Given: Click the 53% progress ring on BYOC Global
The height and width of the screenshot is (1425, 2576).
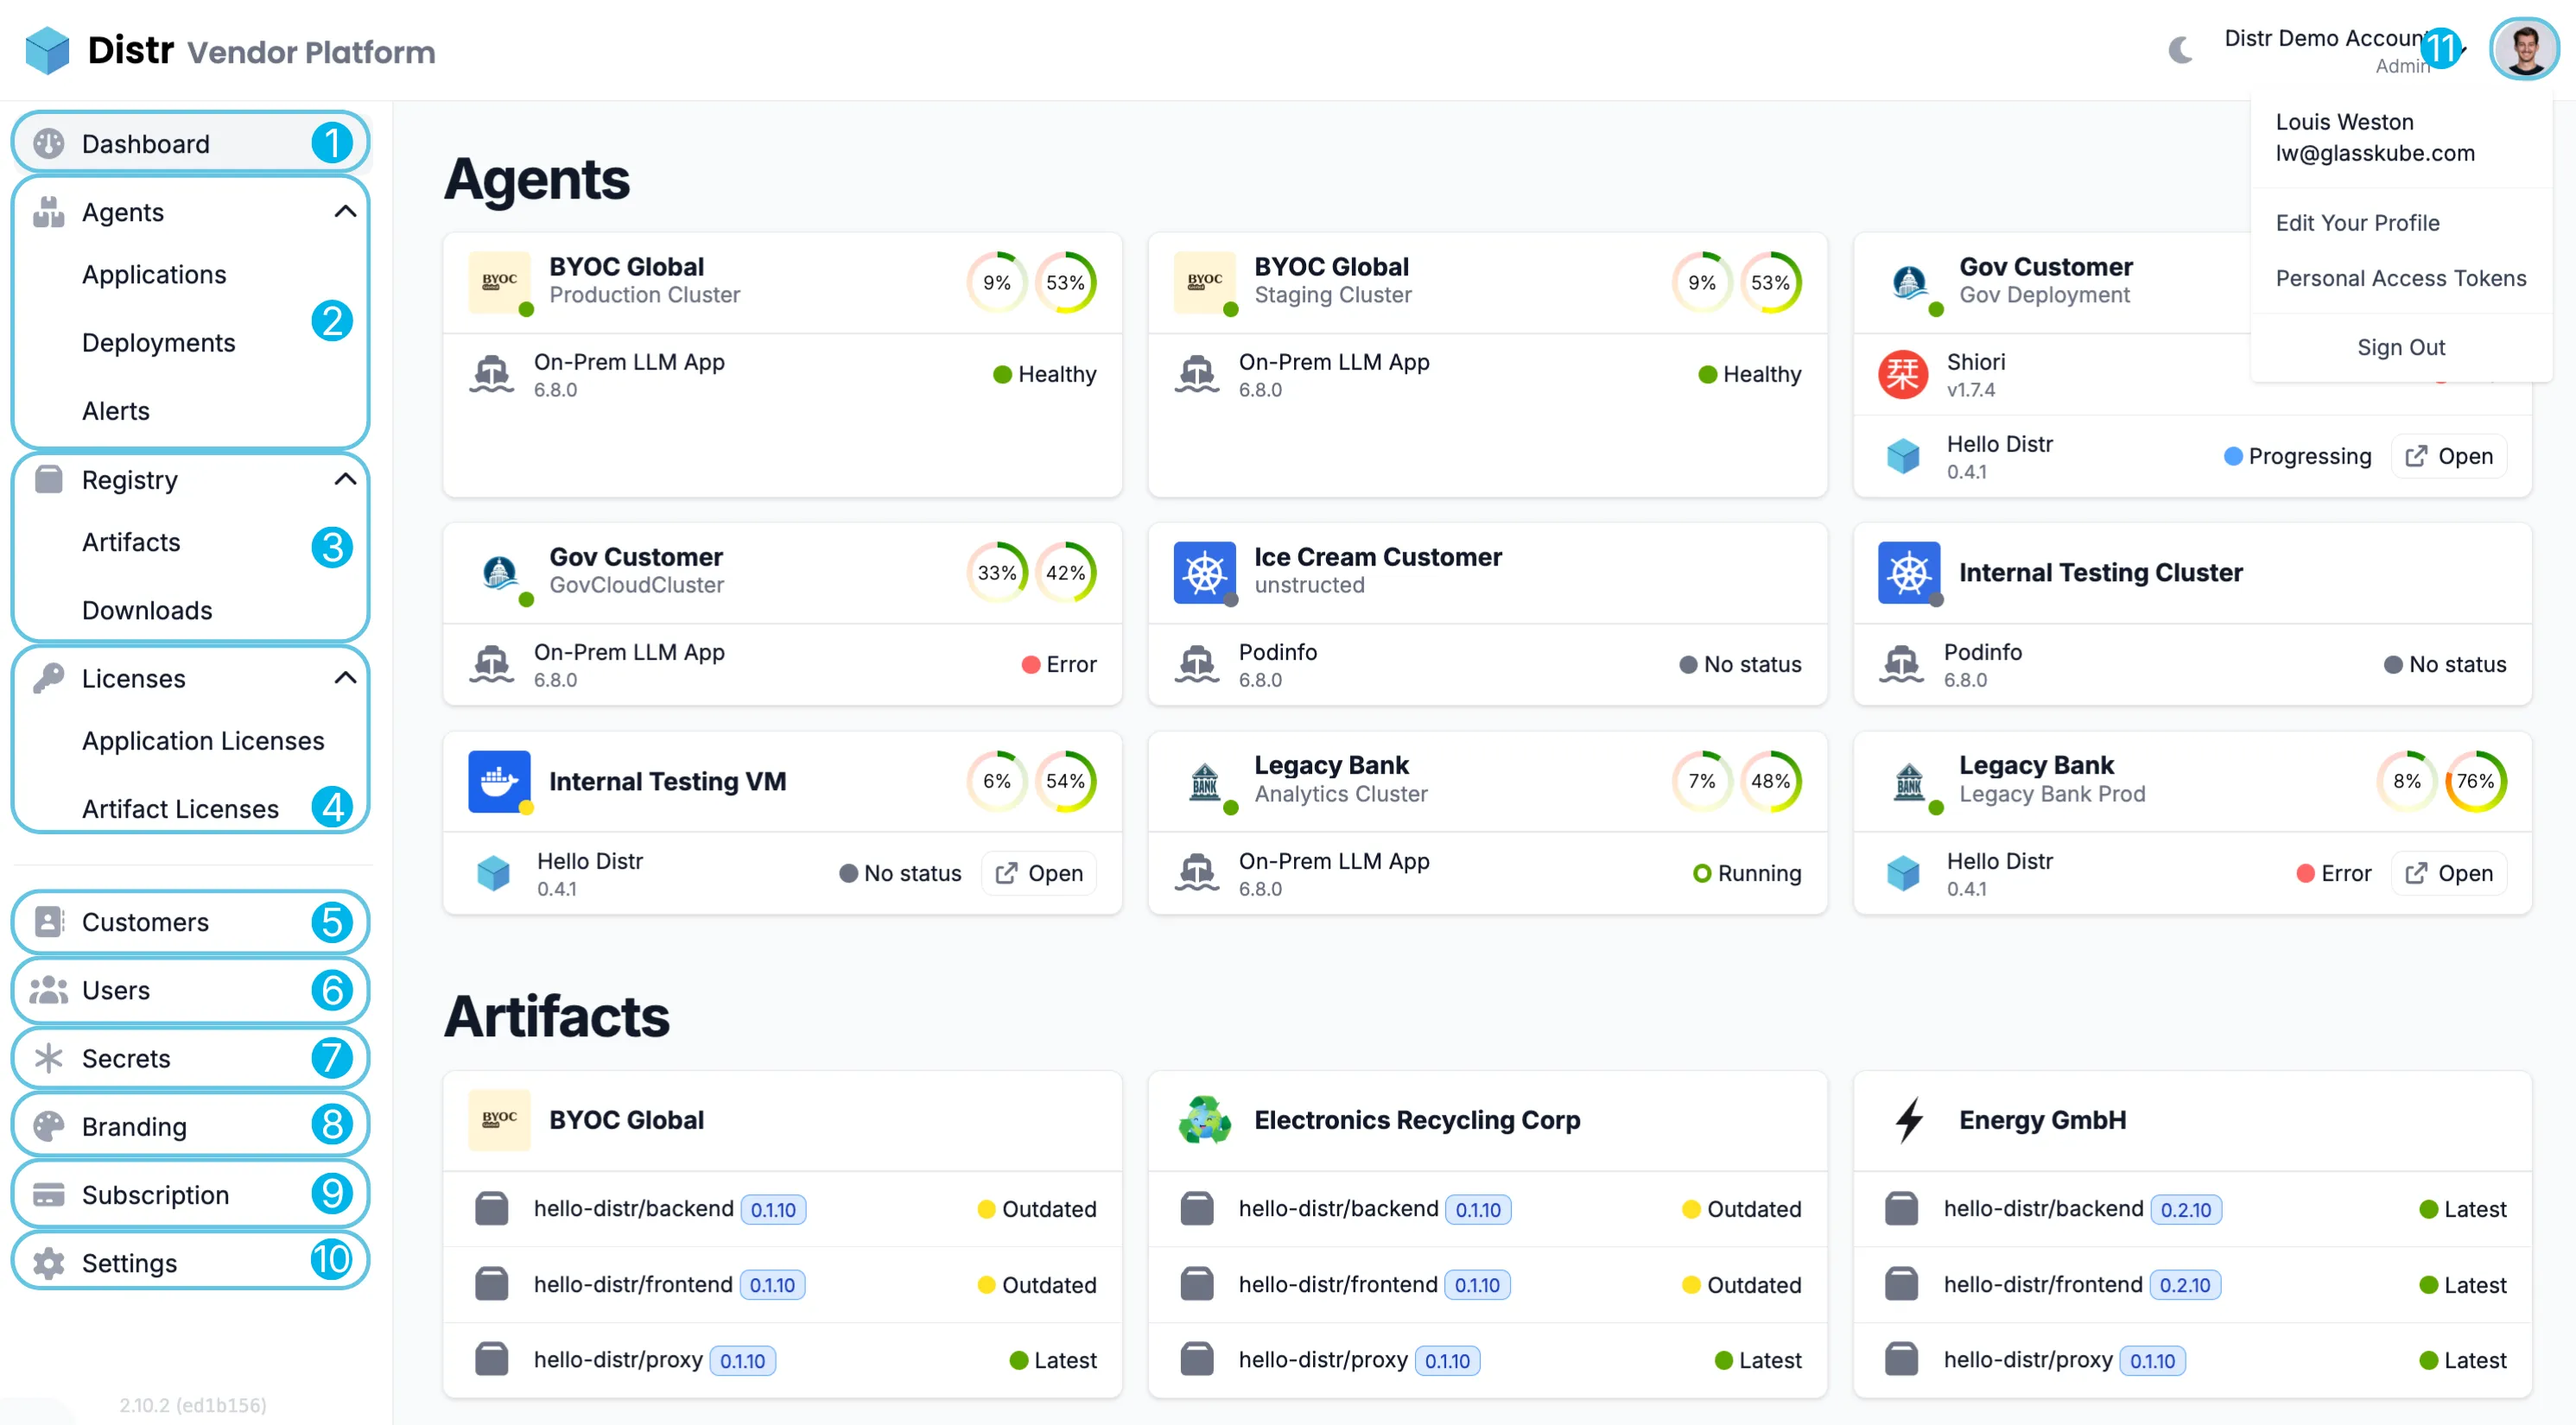Looking at the screenshot, I should 1066,283.
